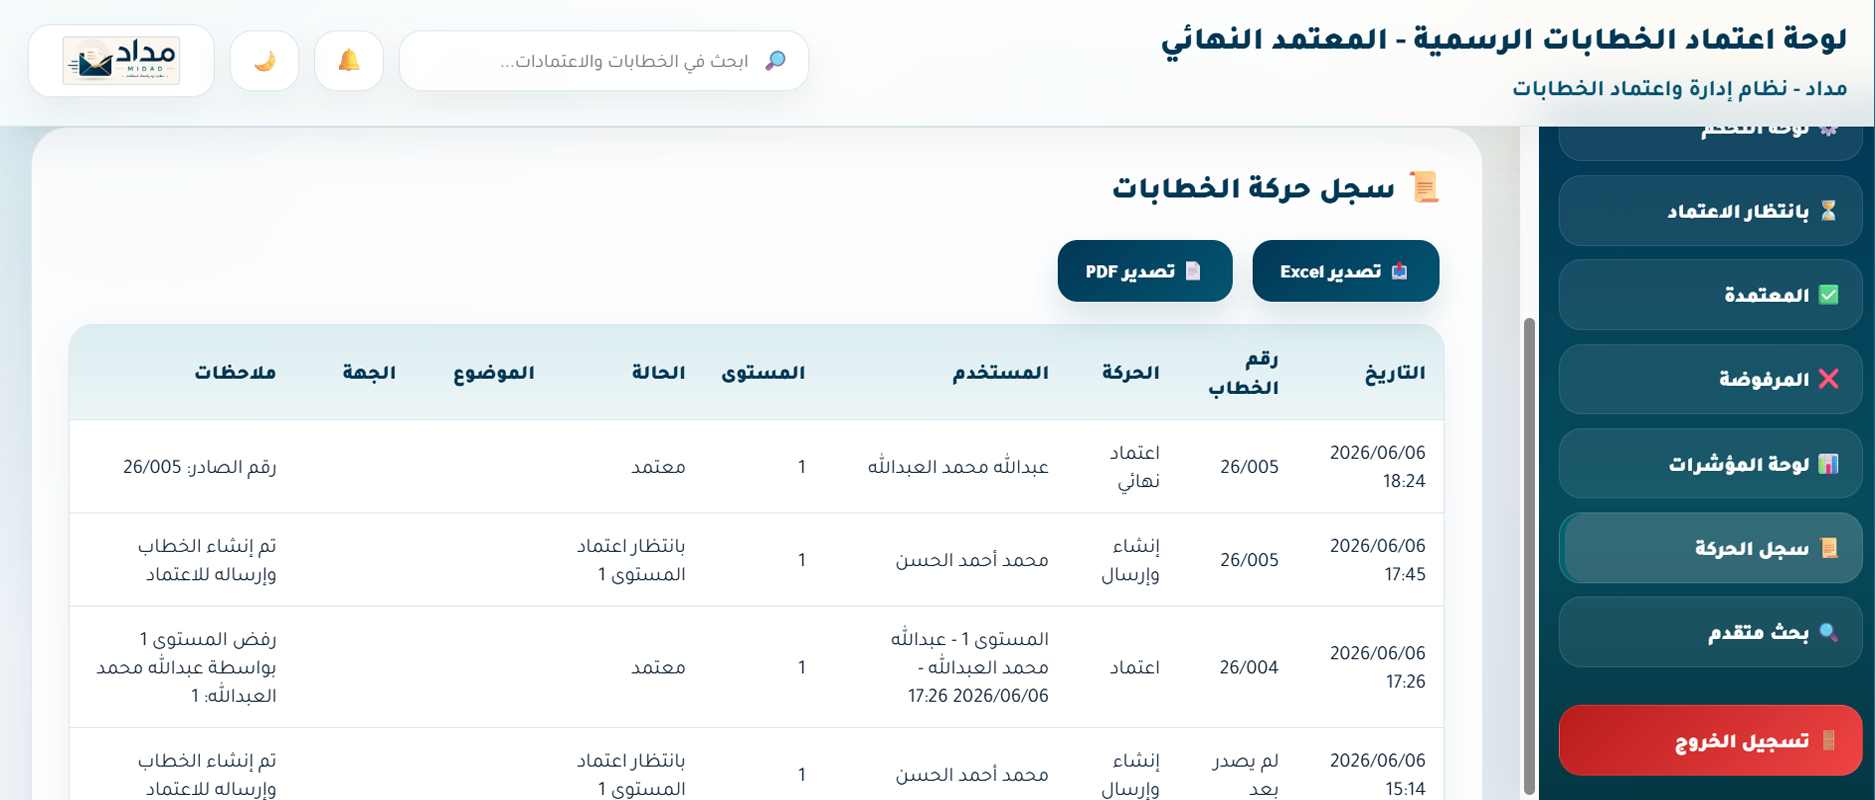This screenshot has height=800, width=1875.
Task: Click chart icon beside لوحة المؤشرات
Action: pos(1828,464)
